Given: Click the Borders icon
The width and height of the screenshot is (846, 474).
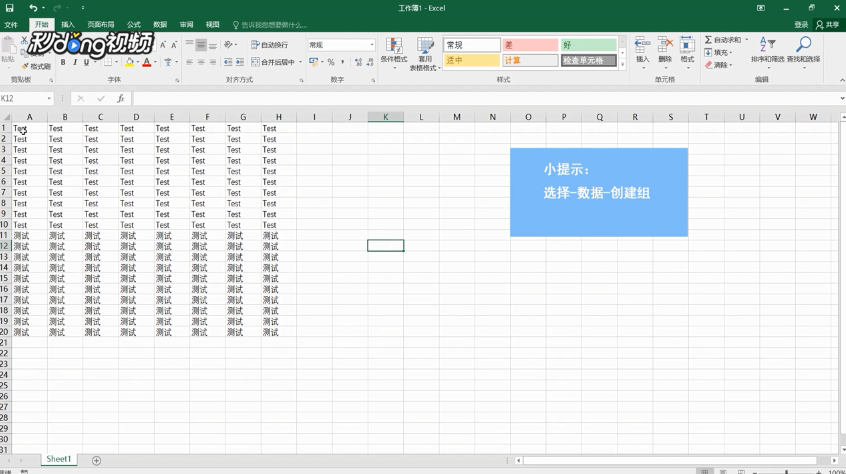Looking at the screenshot, I should (108, 63).
